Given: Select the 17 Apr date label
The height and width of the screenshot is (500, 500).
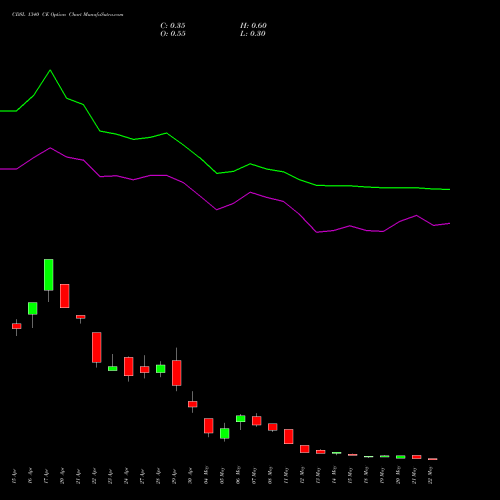Looking at the screenshot, I should pyautogui.click(x=46, y=476).
